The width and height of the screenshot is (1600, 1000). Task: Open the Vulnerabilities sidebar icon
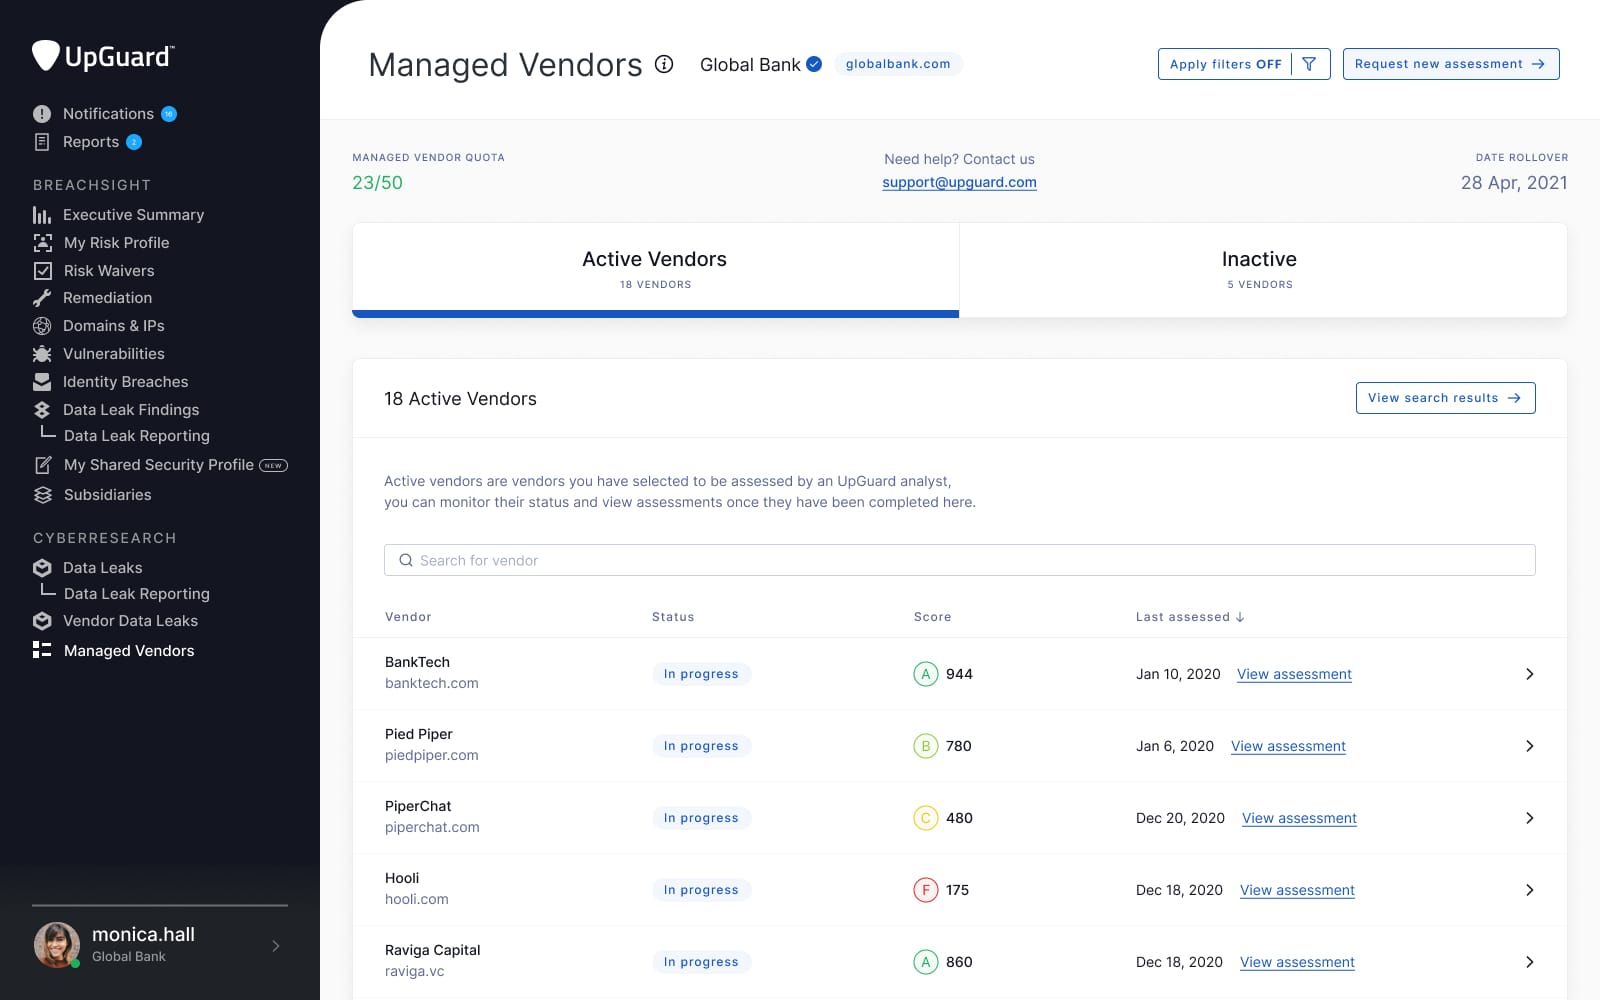41,353
